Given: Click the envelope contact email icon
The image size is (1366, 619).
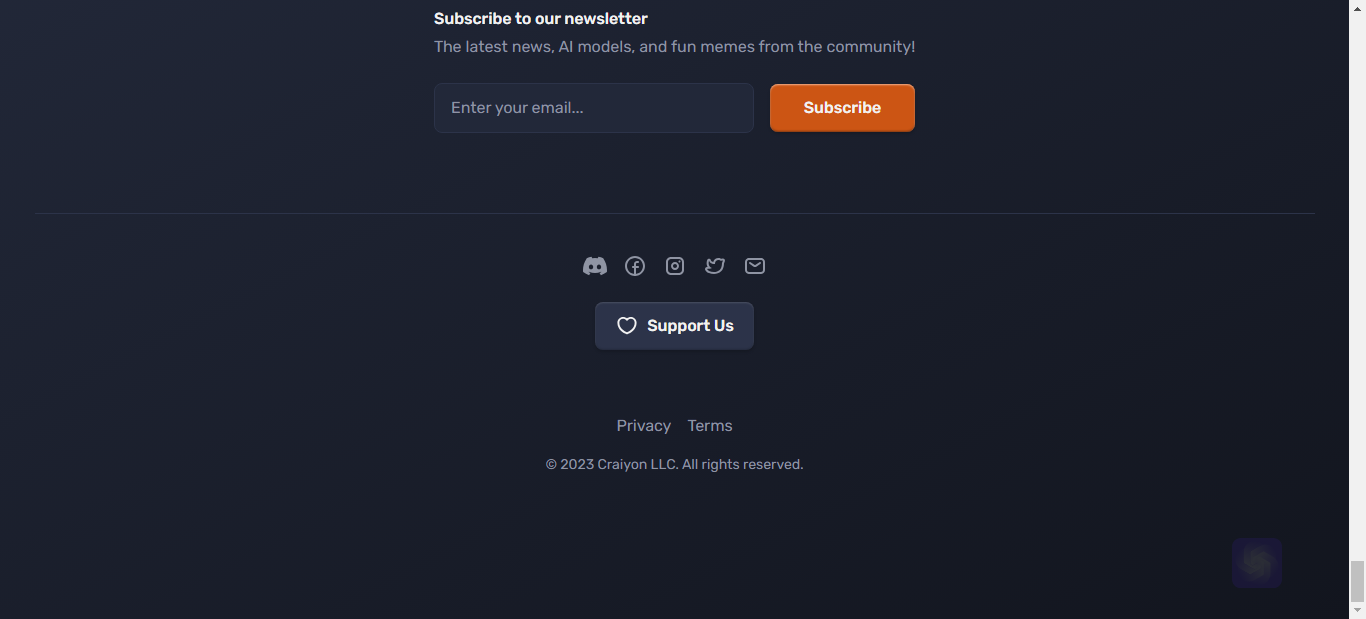Looking at the screenshot, I should click(755, 266).
